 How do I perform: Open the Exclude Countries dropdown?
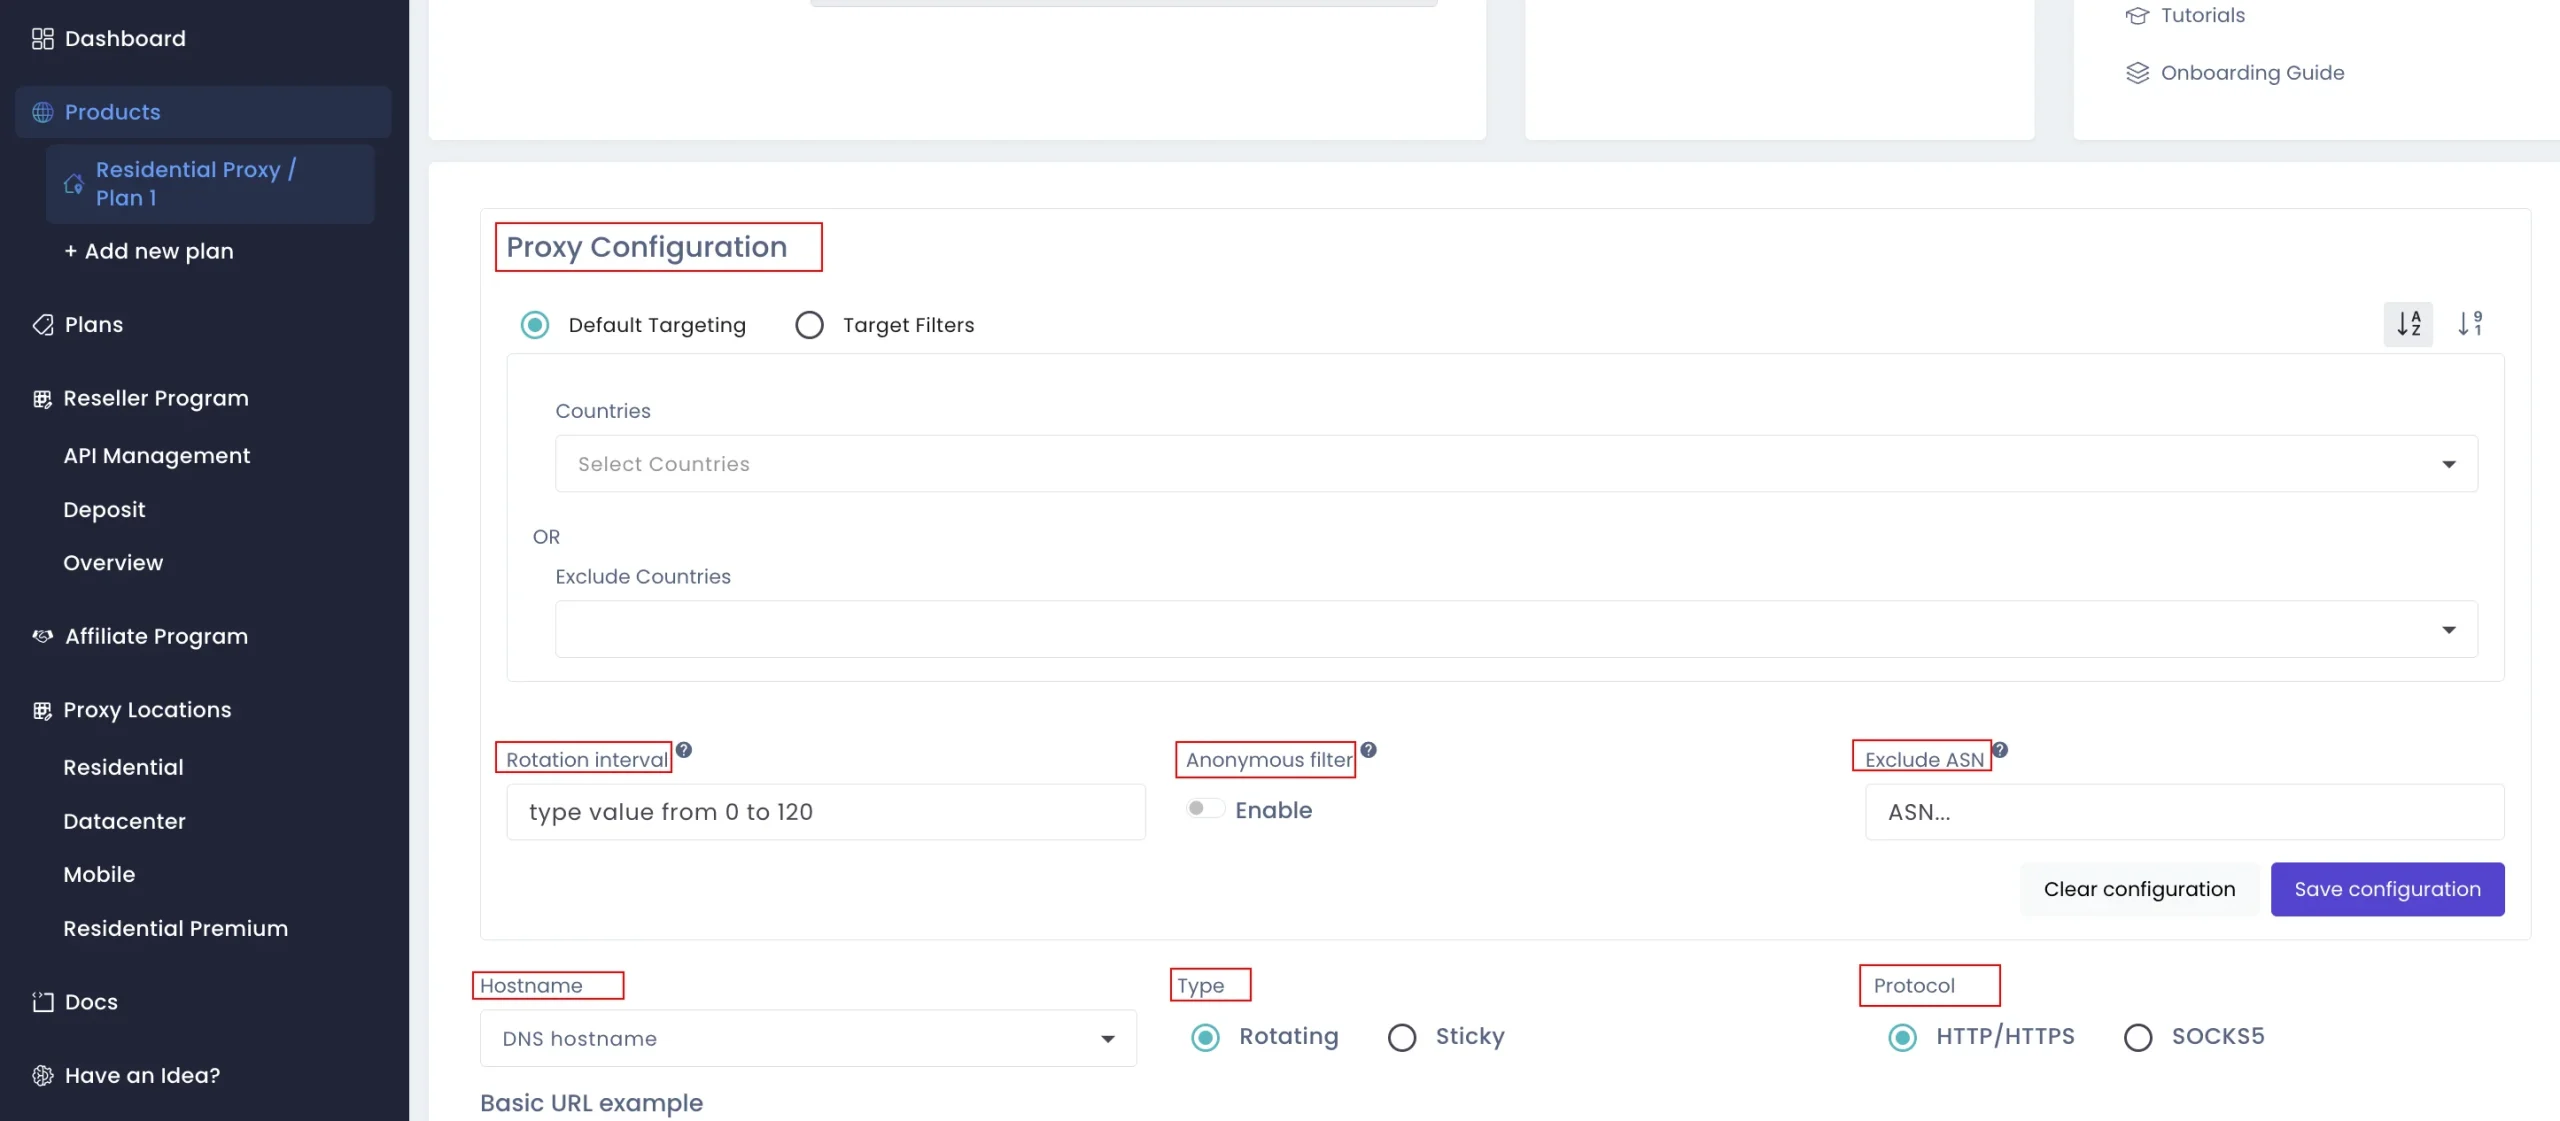[x=1516, y=629]
